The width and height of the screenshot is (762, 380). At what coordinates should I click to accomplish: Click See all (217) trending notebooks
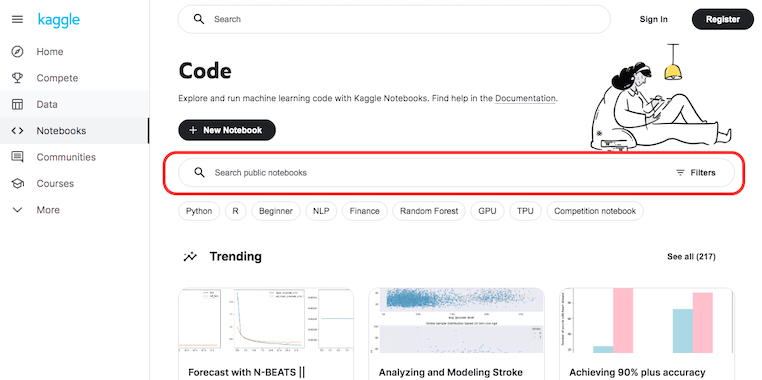tap(691, 257)
